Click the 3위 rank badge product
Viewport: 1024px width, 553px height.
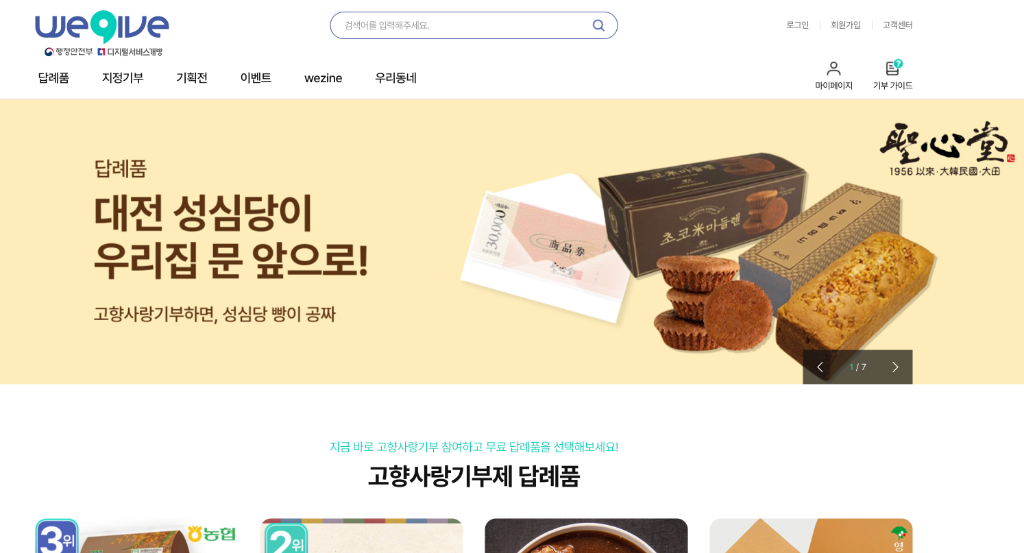(x=136, y=536)
